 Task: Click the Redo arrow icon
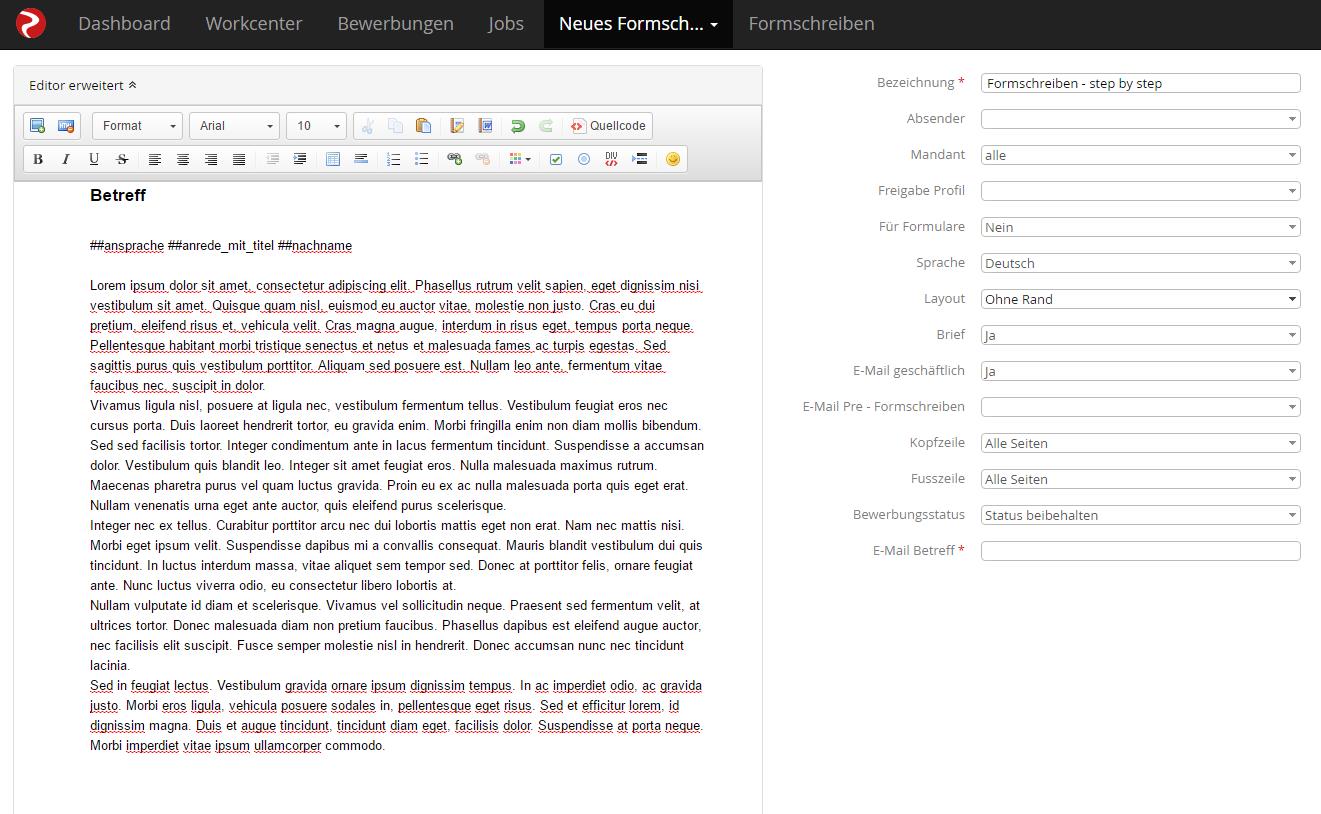point(546,126)
